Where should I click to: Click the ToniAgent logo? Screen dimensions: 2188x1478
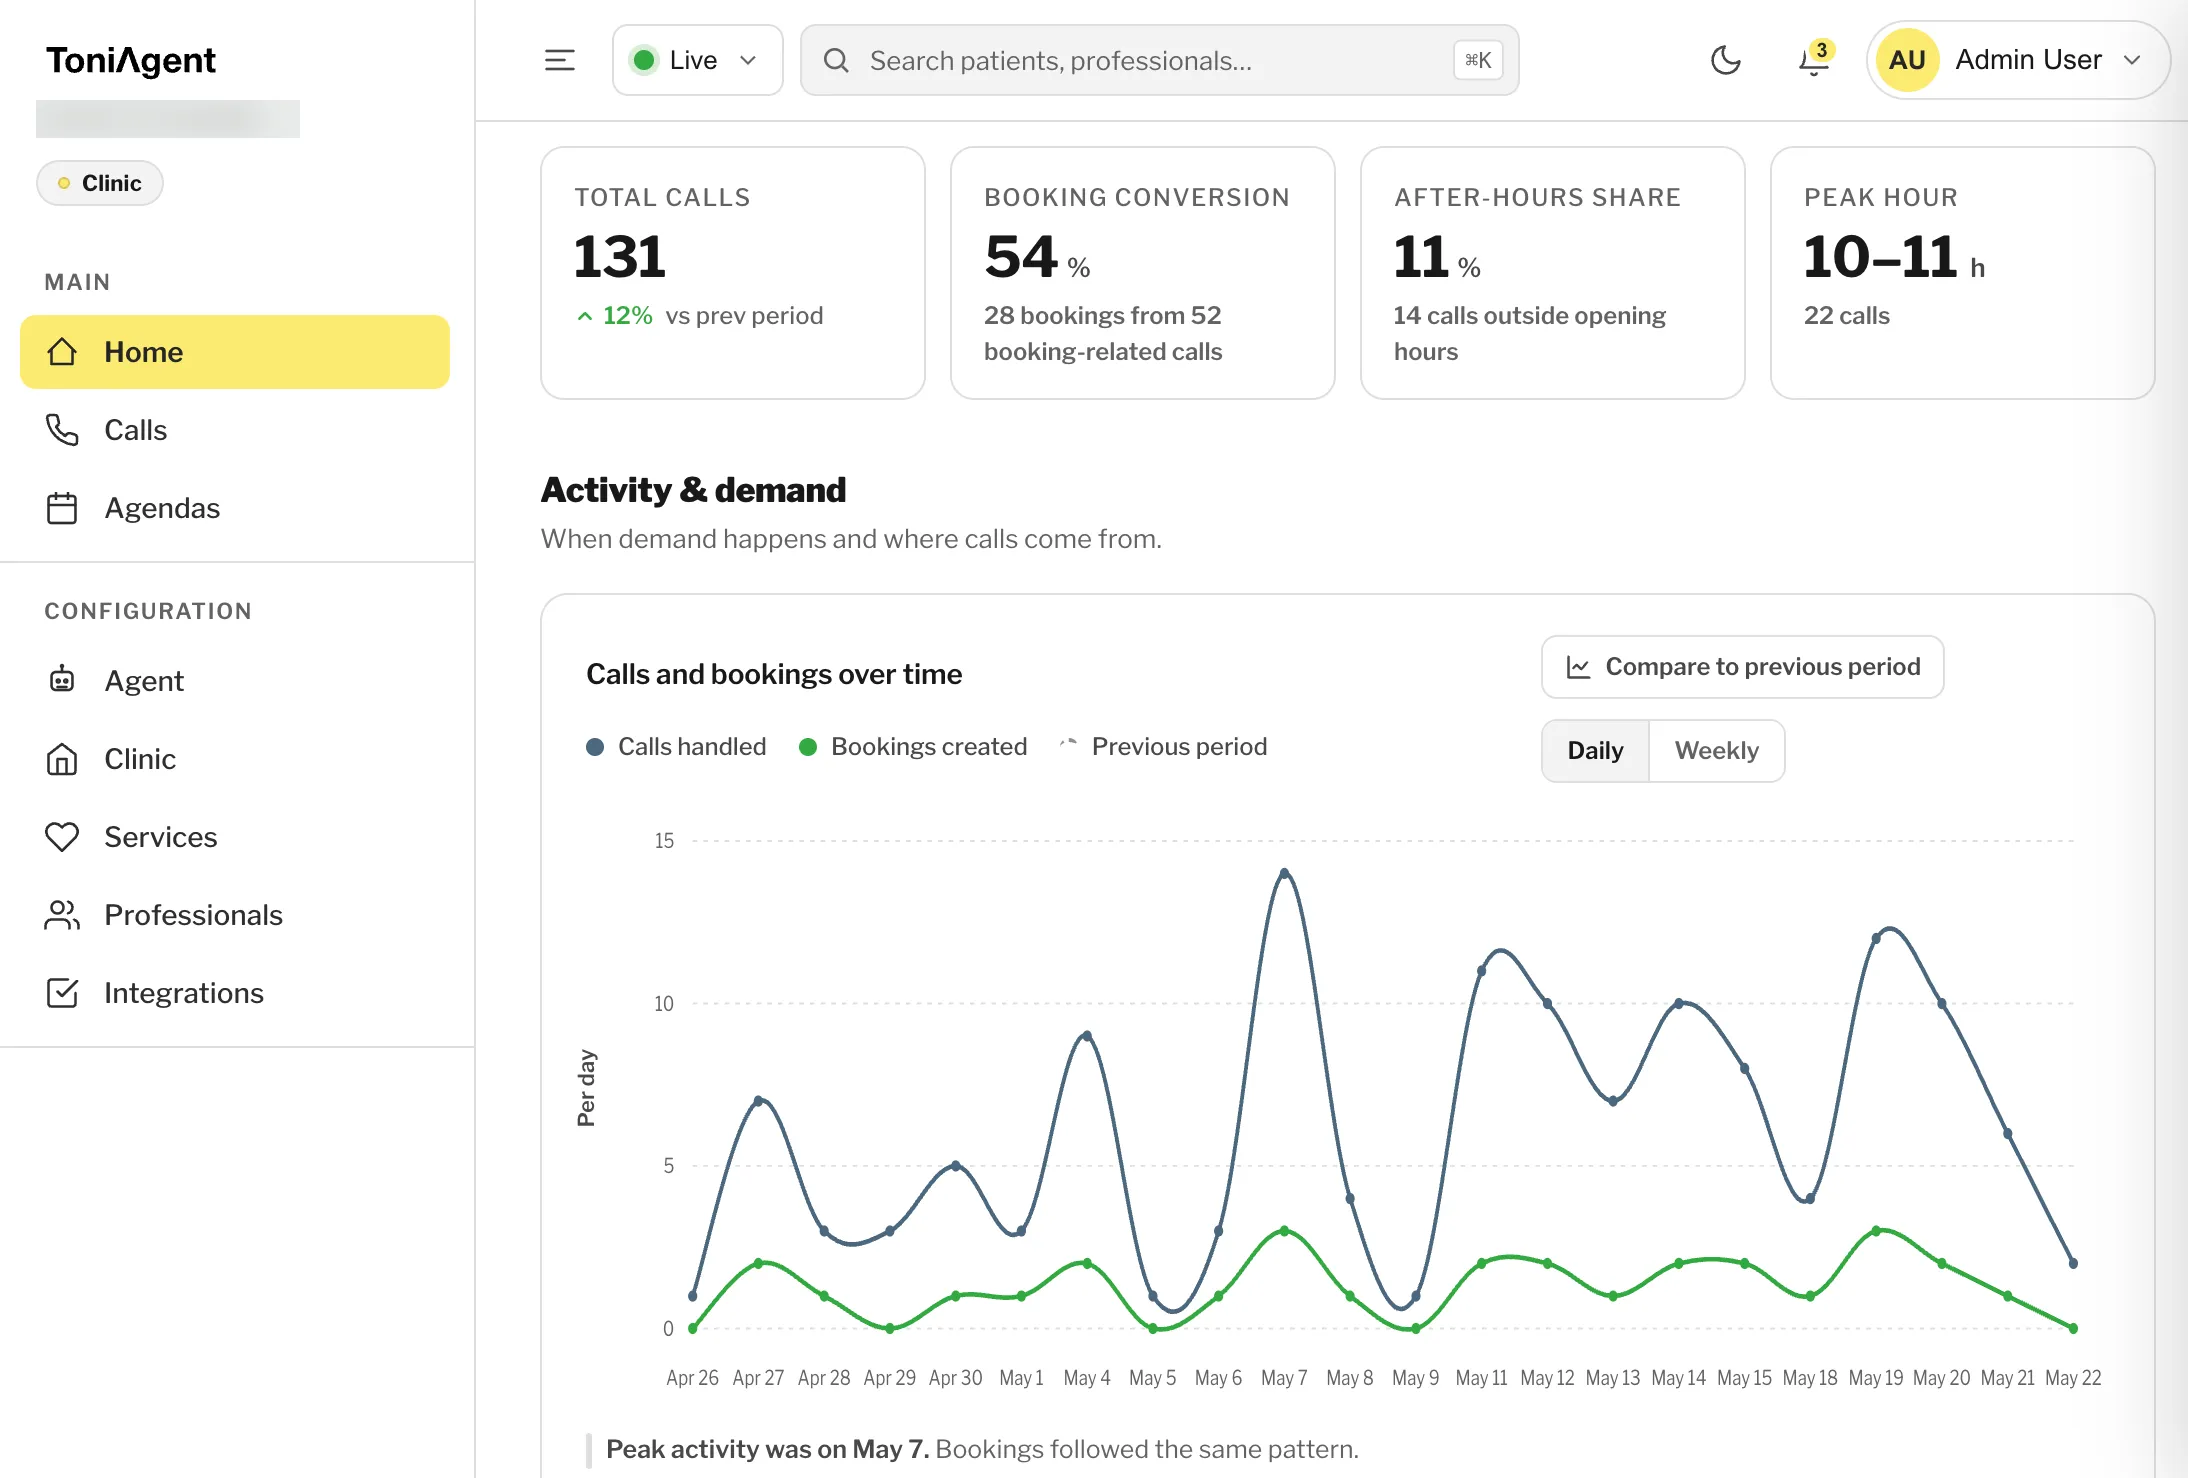[x=131, y=61]
